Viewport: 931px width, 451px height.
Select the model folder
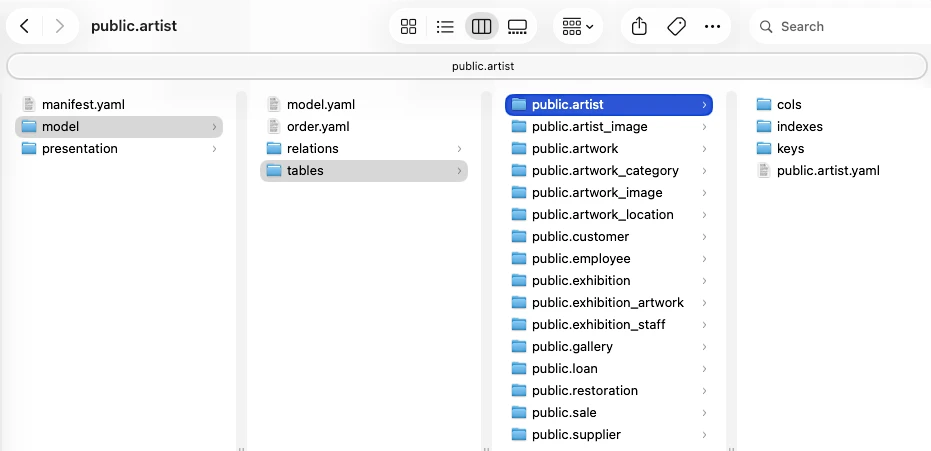(119, 126)
